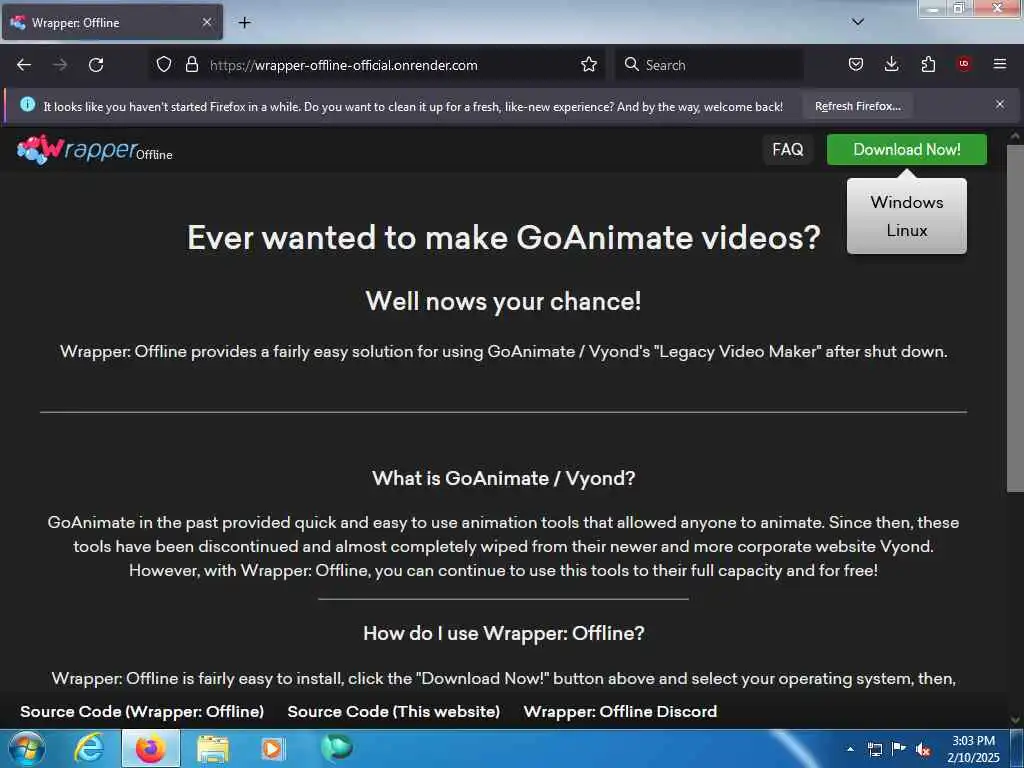Click the Refresh Firefox... button
The image size is (1024, 768).
(x=857, y=106)
